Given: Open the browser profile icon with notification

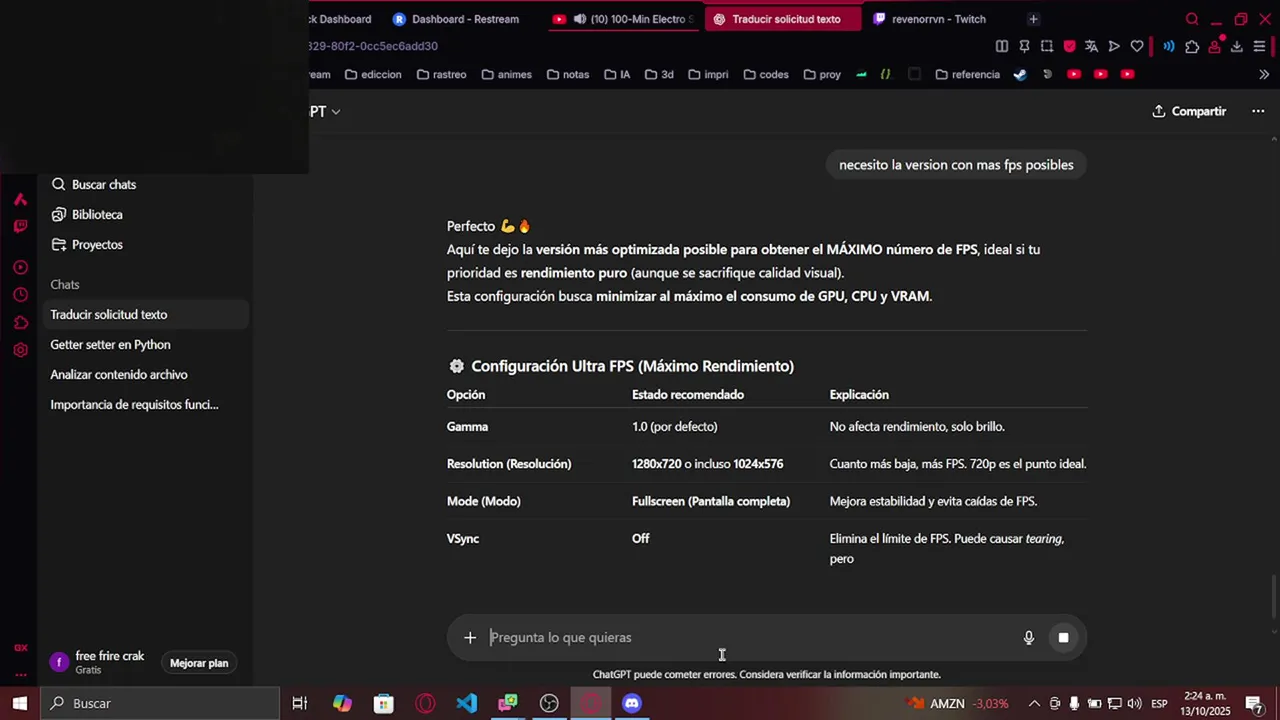Looking at the screenshot, I should click(1215, 46).
